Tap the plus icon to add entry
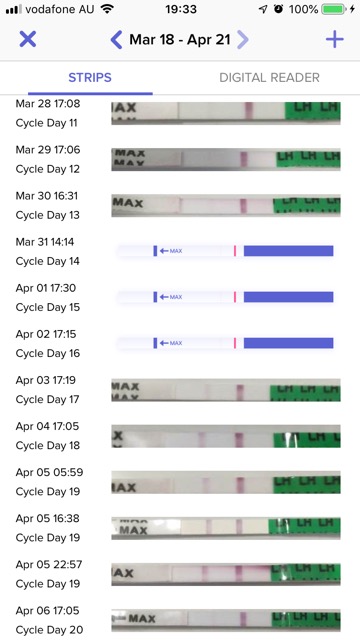Viewport: 360px width, 640px height. [x=334, y=40]
